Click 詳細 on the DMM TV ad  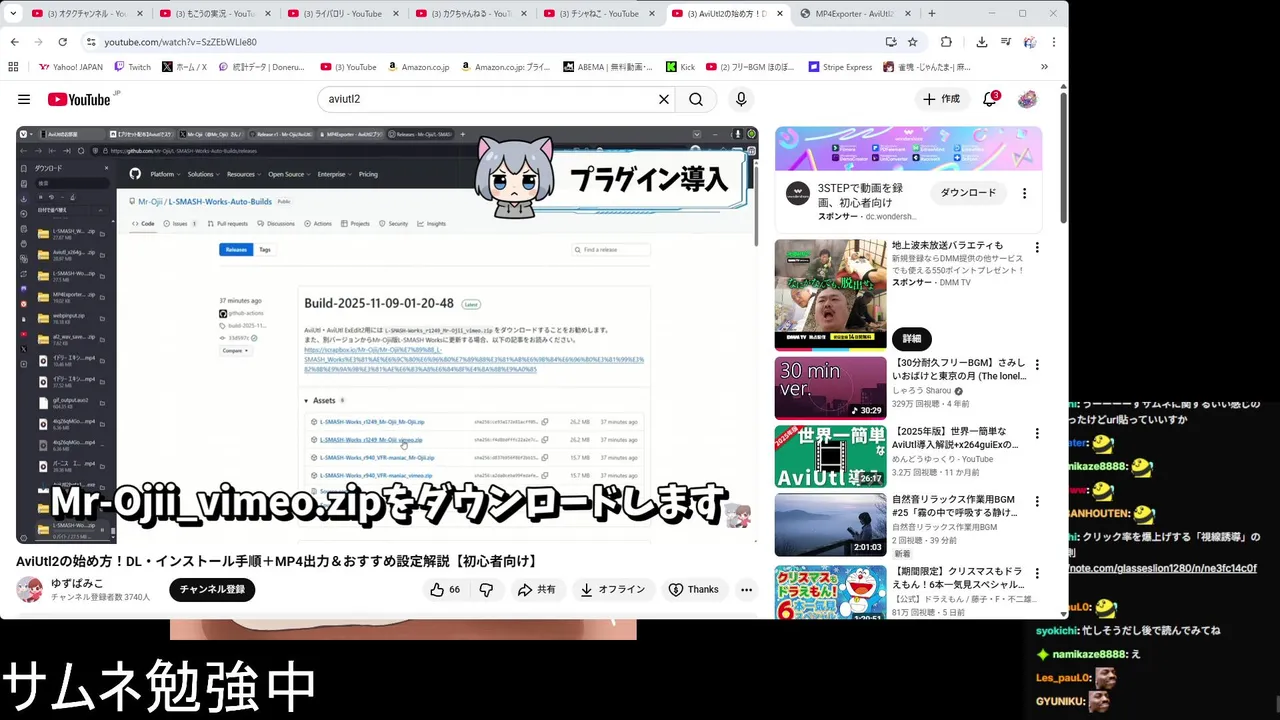tap(911, 339)
